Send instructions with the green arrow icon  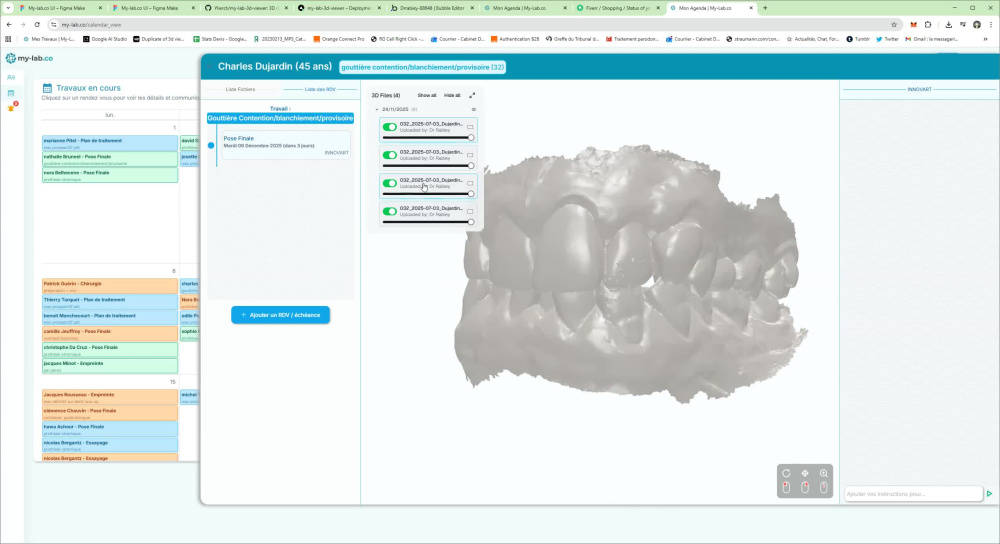point(989,494)
